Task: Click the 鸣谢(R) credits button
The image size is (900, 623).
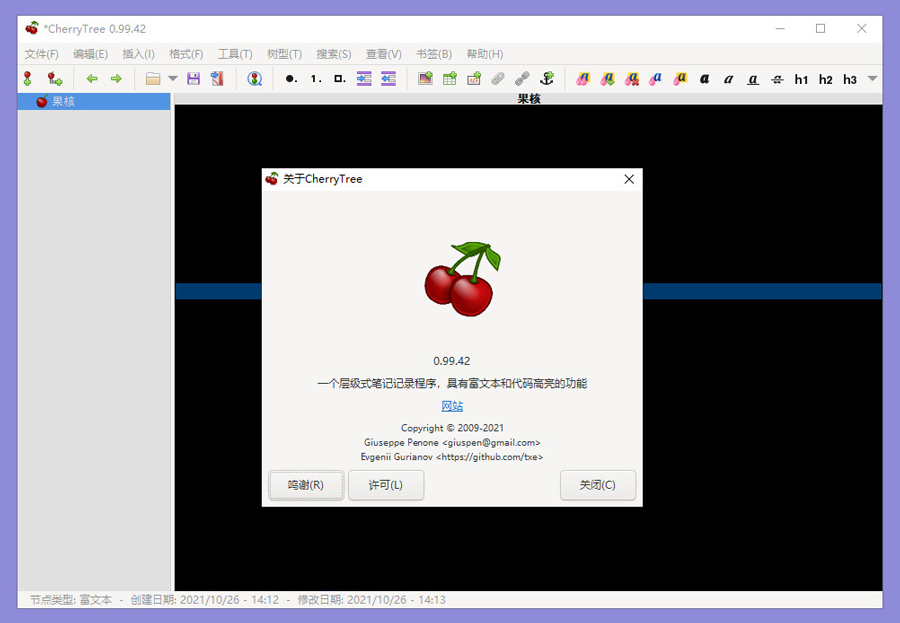Action: 306,485
